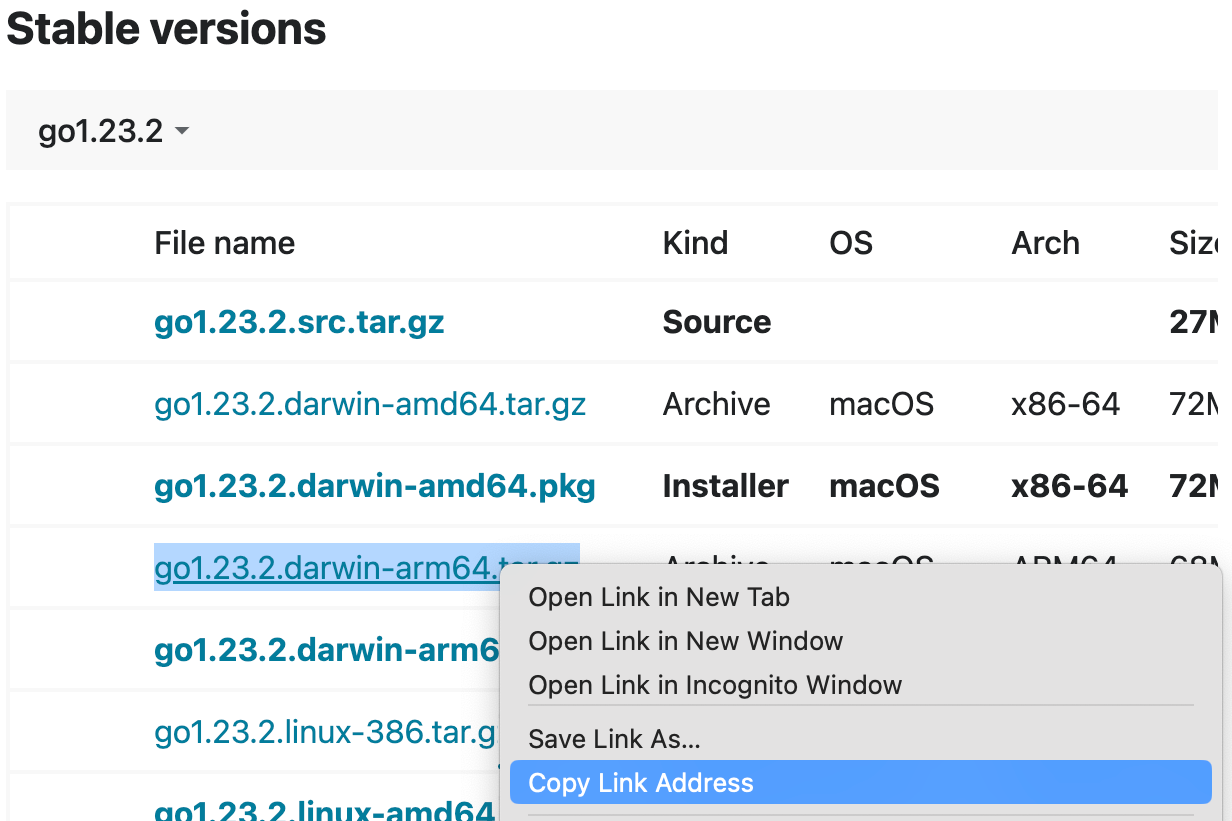This screenshot has height=821, width=1232.
Task: Expand the go1.23.2 version dropdown
Action: tap(113, 131)
